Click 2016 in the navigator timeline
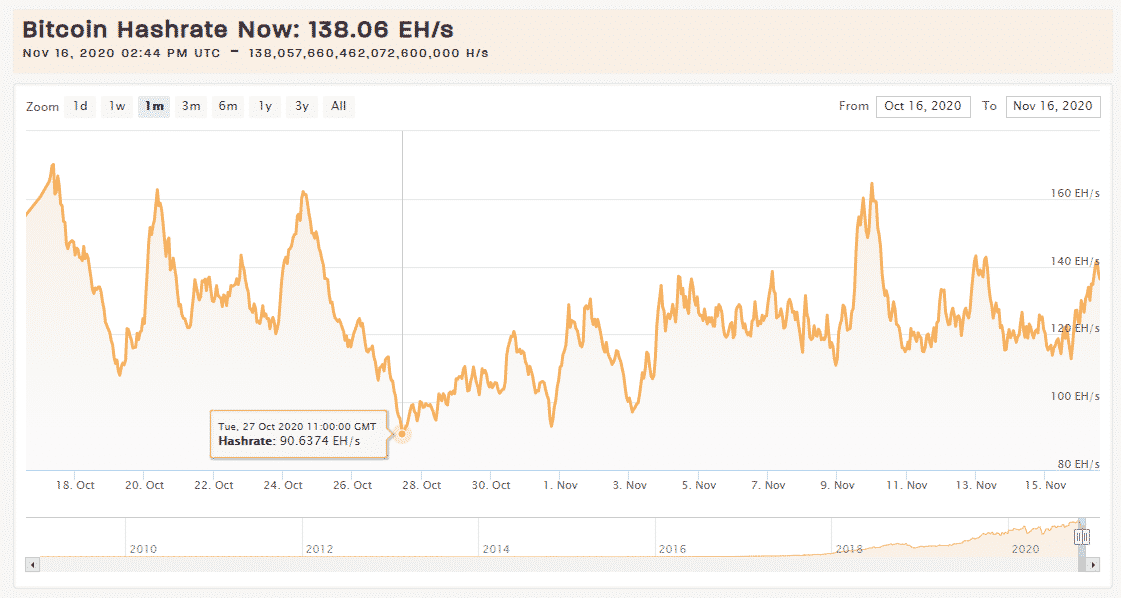Image resolution: width=1121 pixels, height=598 pixels. (671, 549)
